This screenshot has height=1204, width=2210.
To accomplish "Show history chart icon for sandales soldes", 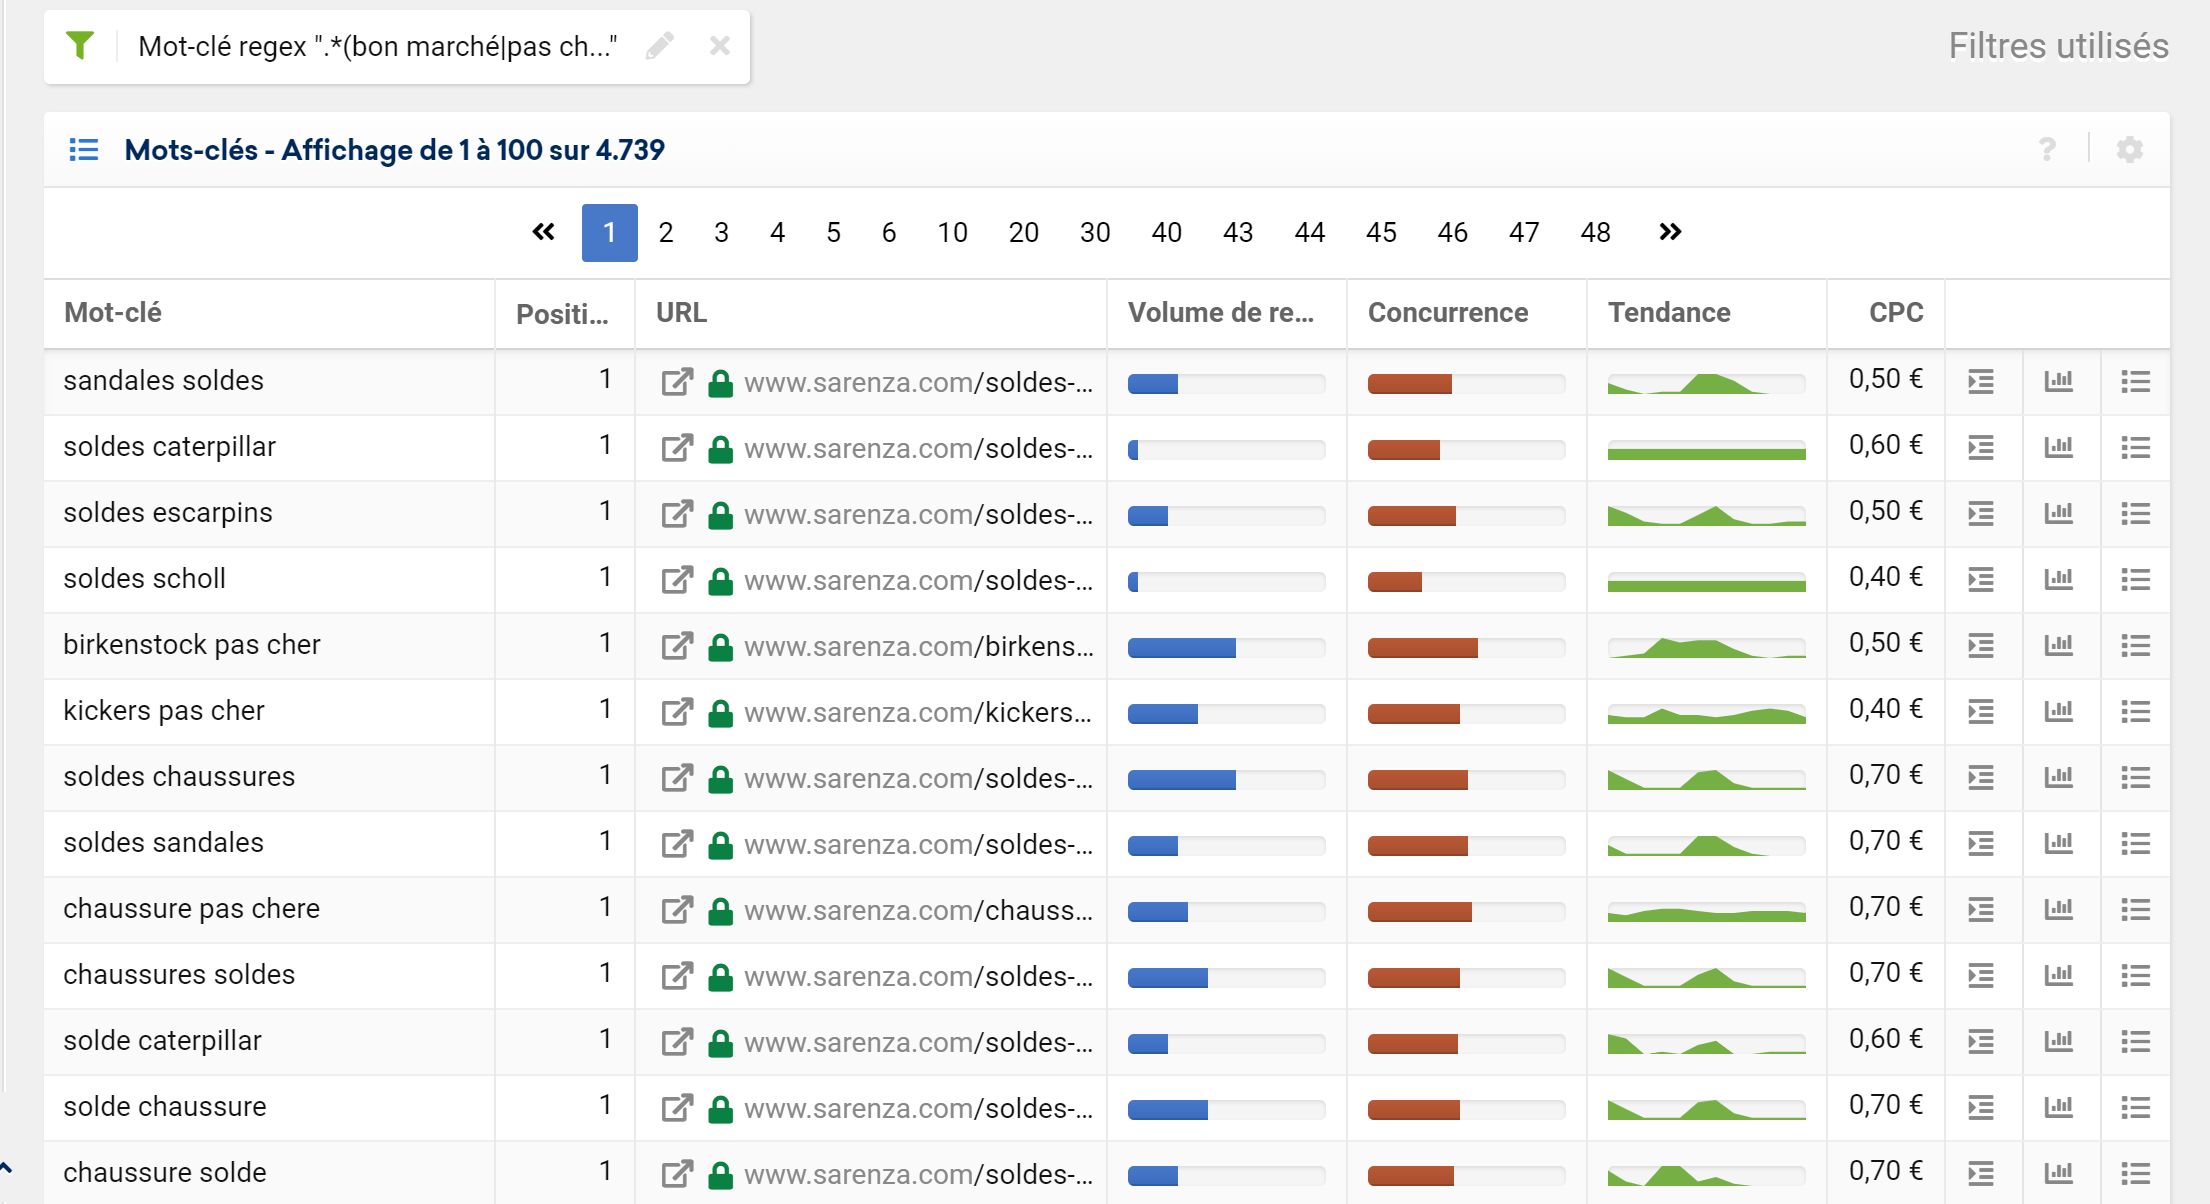I will 2058,381.
